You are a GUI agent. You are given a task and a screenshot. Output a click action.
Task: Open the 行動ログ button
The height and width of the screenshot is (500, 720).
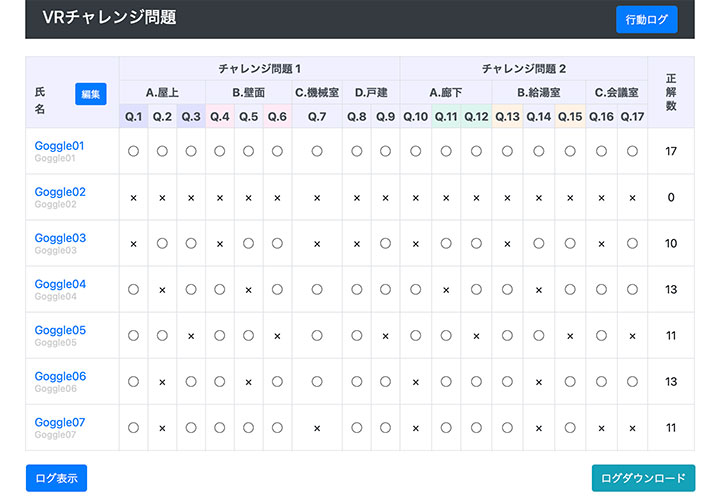coord(647,19)
